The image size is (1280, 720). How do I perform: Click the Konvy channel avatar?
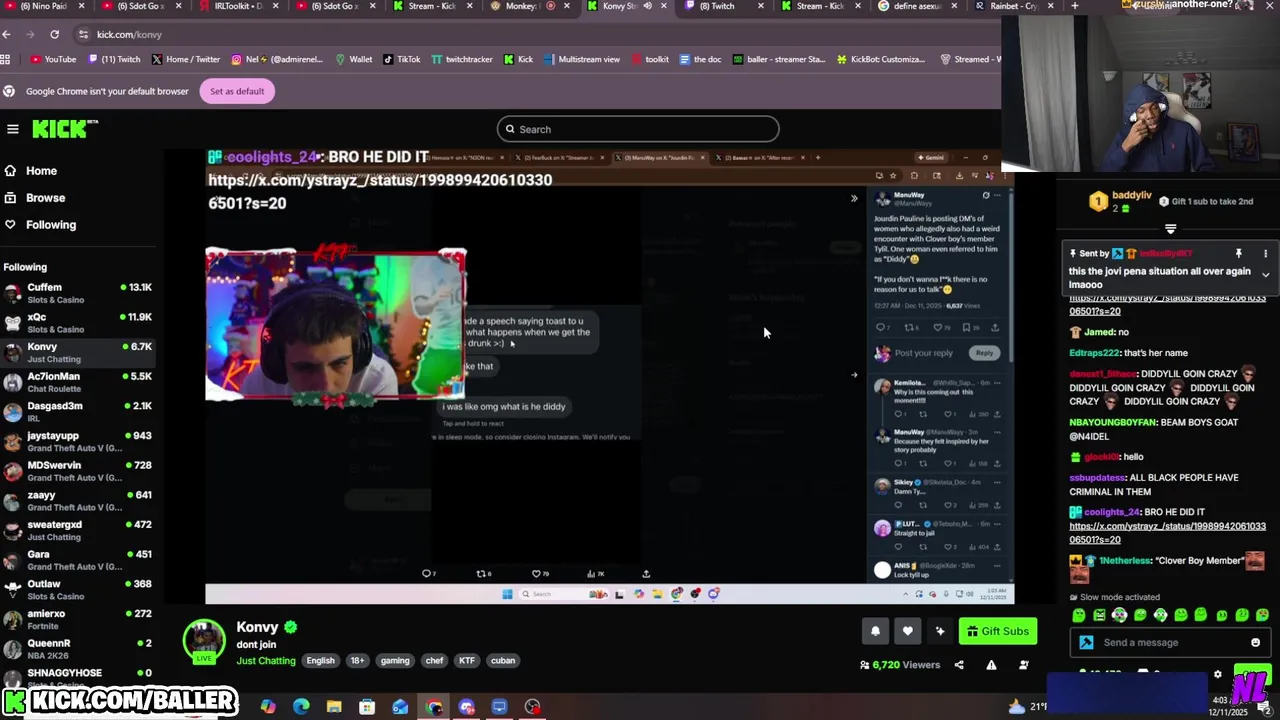[204, 641]
